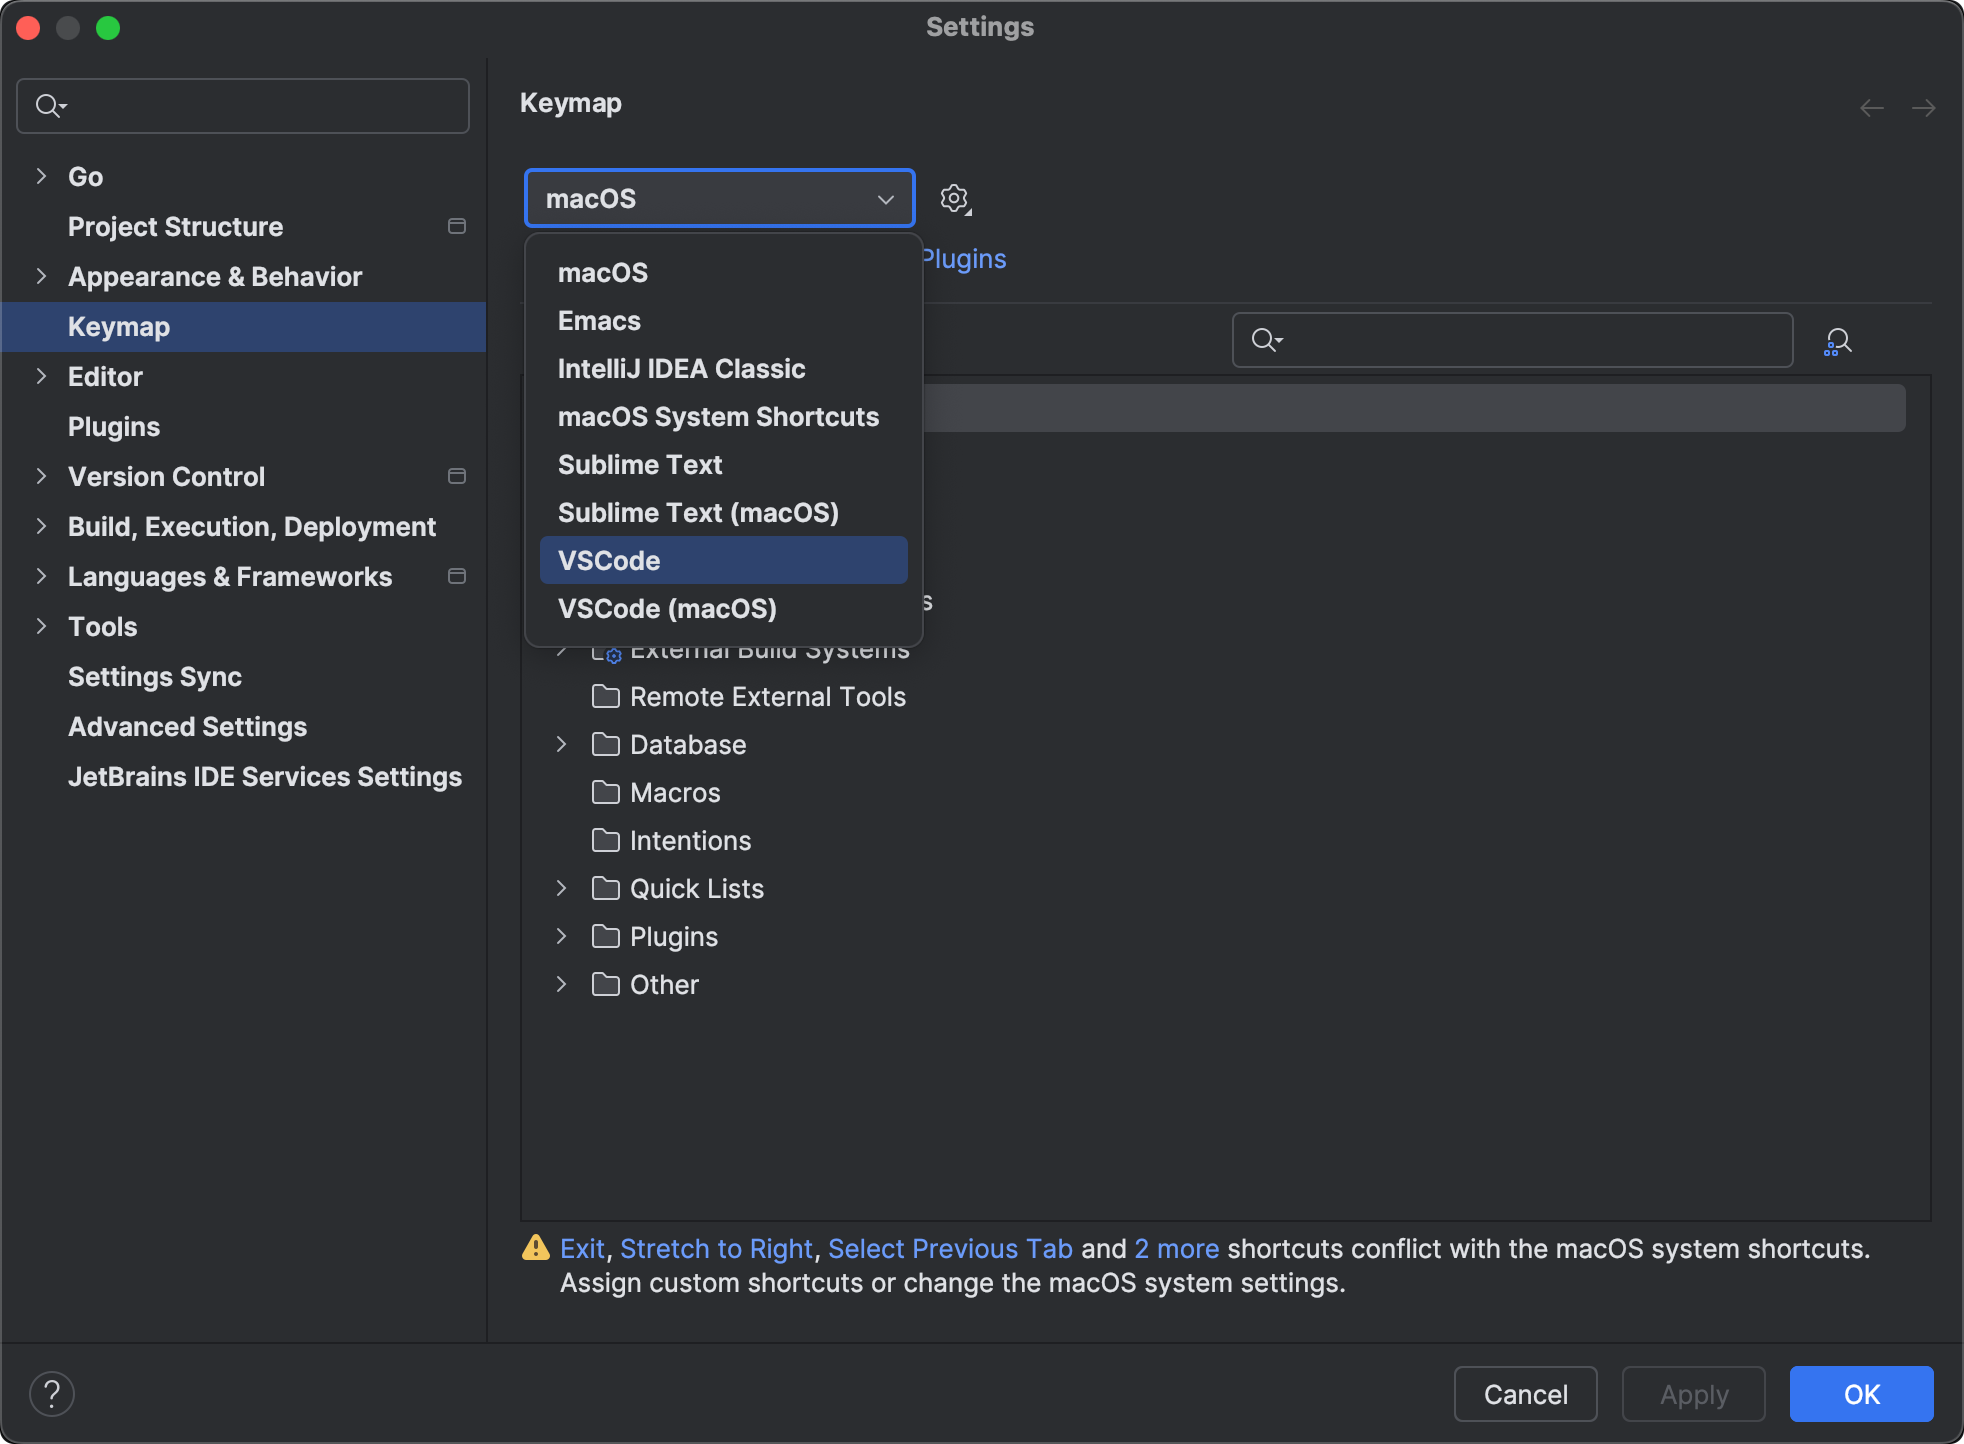
Task: Click the Macros folder icon
Action: click(606, 792)
